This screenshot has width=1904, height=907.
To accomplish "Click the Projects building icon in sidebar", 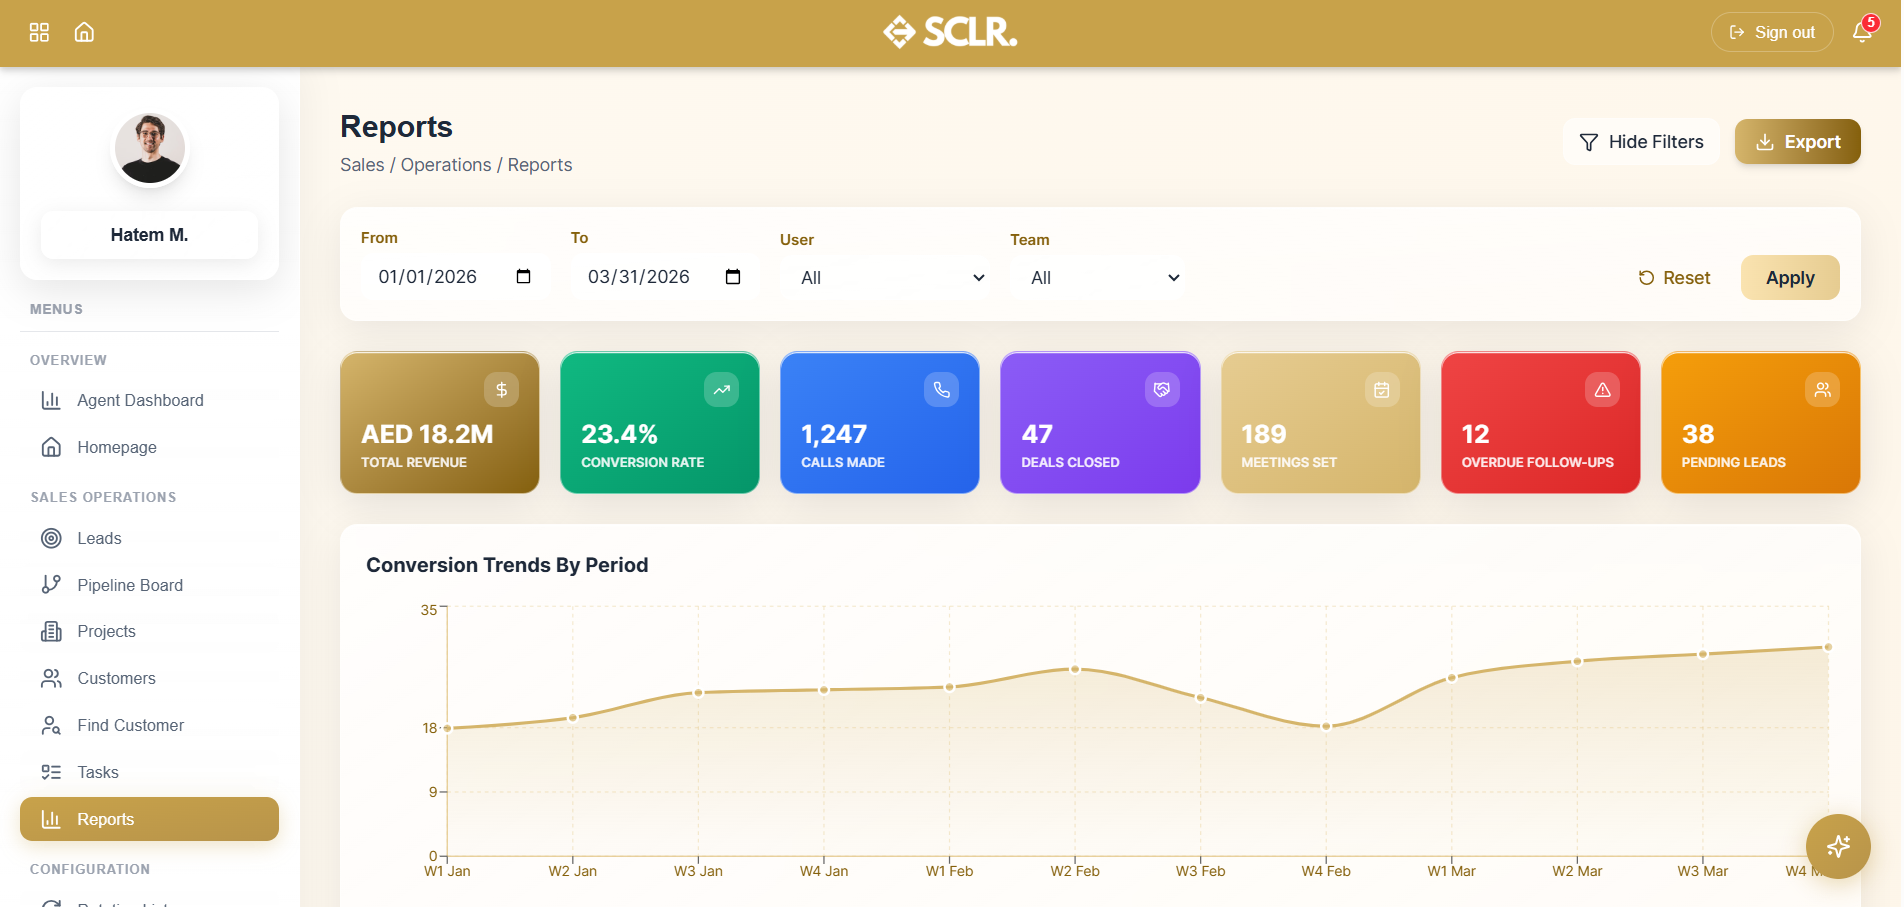I will (x=51, y=631).
